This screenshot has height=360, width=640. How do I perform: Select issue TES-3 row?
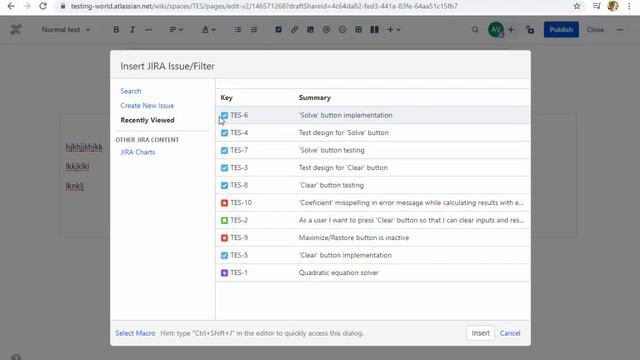373,168
